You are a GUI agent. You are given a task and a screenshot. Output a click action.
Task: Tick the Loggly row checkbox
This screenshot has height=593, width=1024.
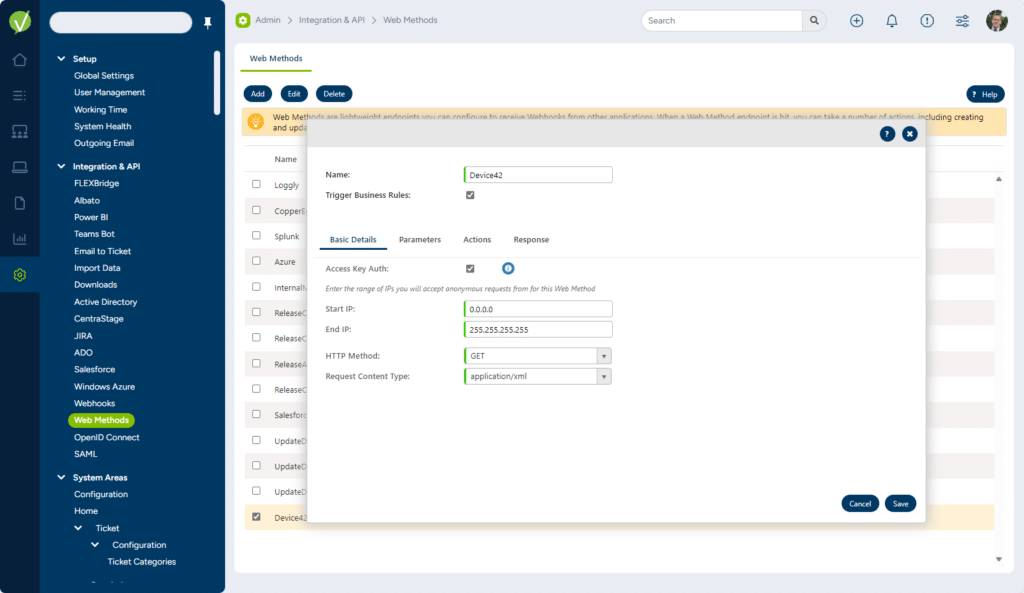257,184
